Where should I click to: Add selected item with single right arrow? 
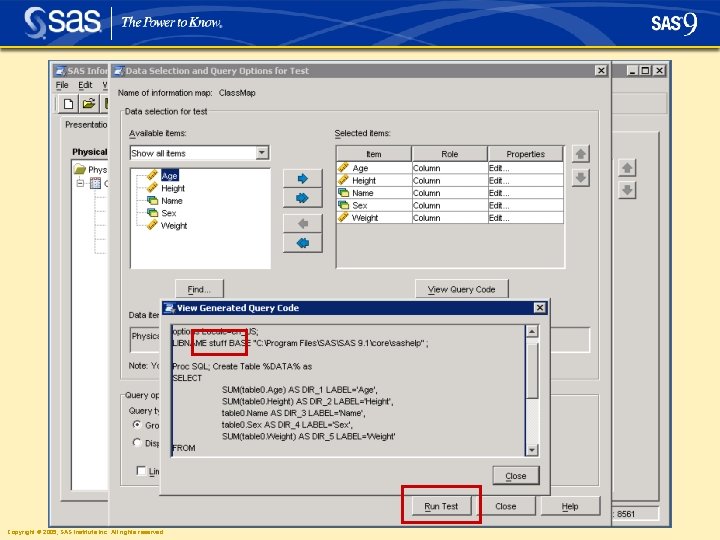303,178
